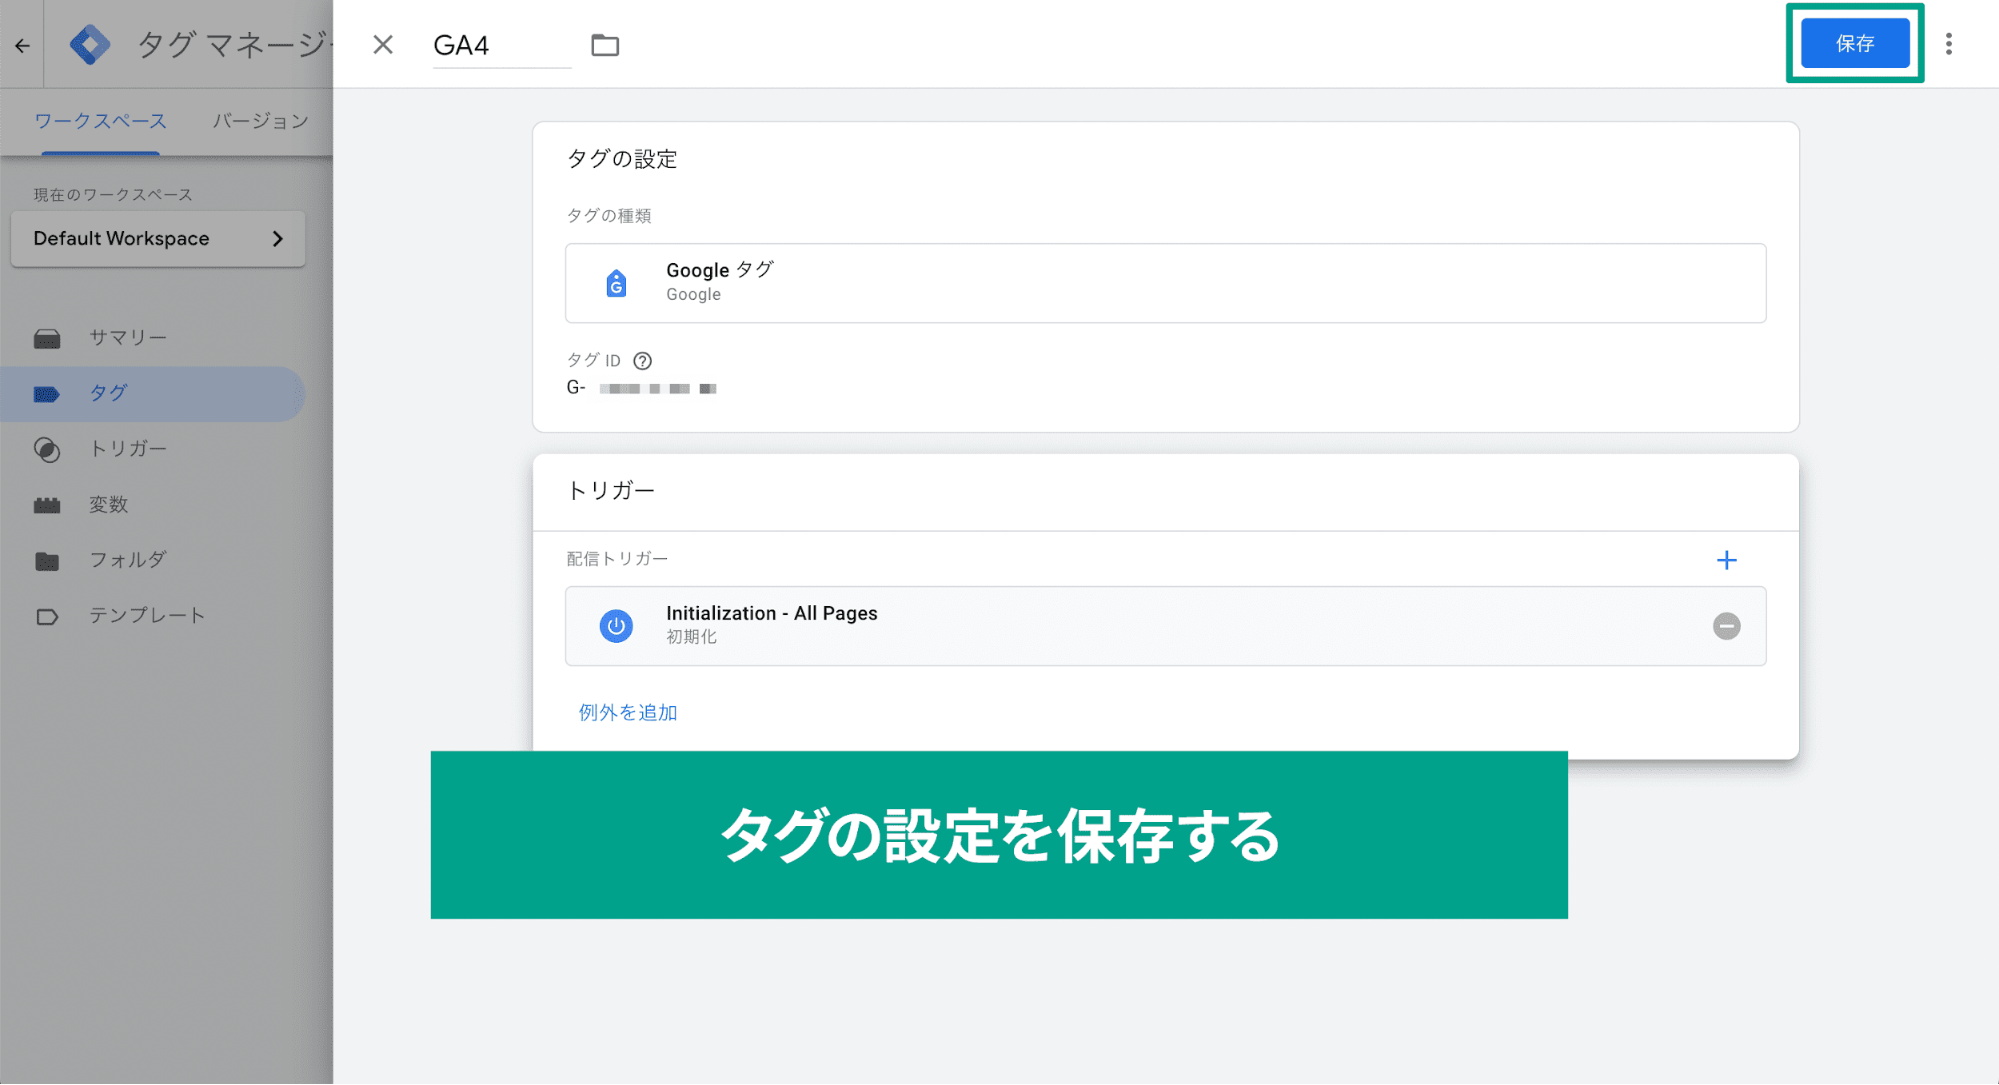The height and width of the screenshot is (1085, 1999).
Task: Open the Initialization - All Pages trigger
Action: [x=1165, y=626]
